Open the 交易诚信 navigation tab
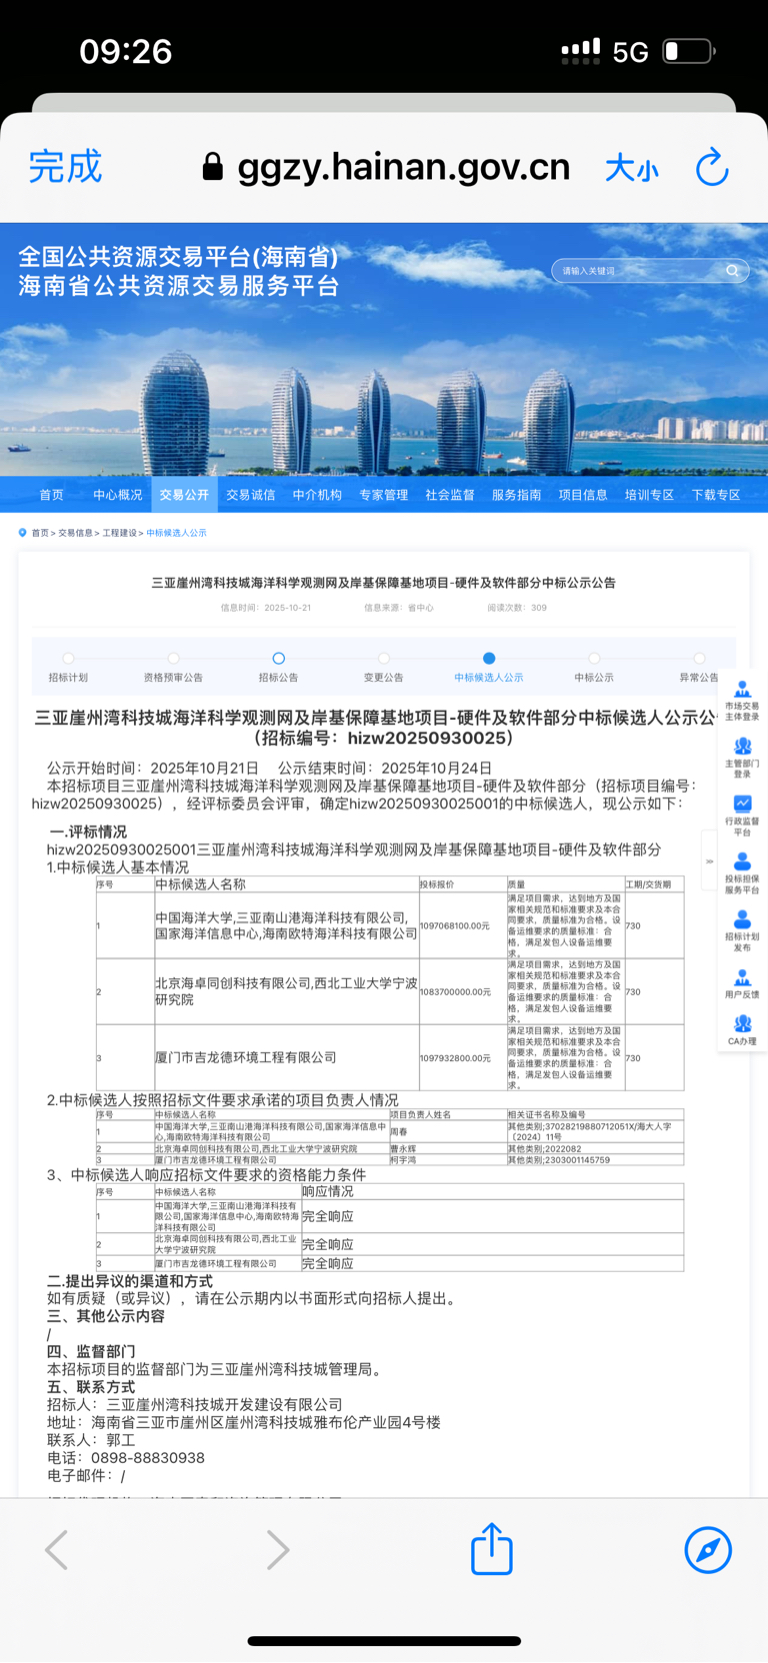The height and width of the screenshot is (1663, 768). tap(250, 495)
